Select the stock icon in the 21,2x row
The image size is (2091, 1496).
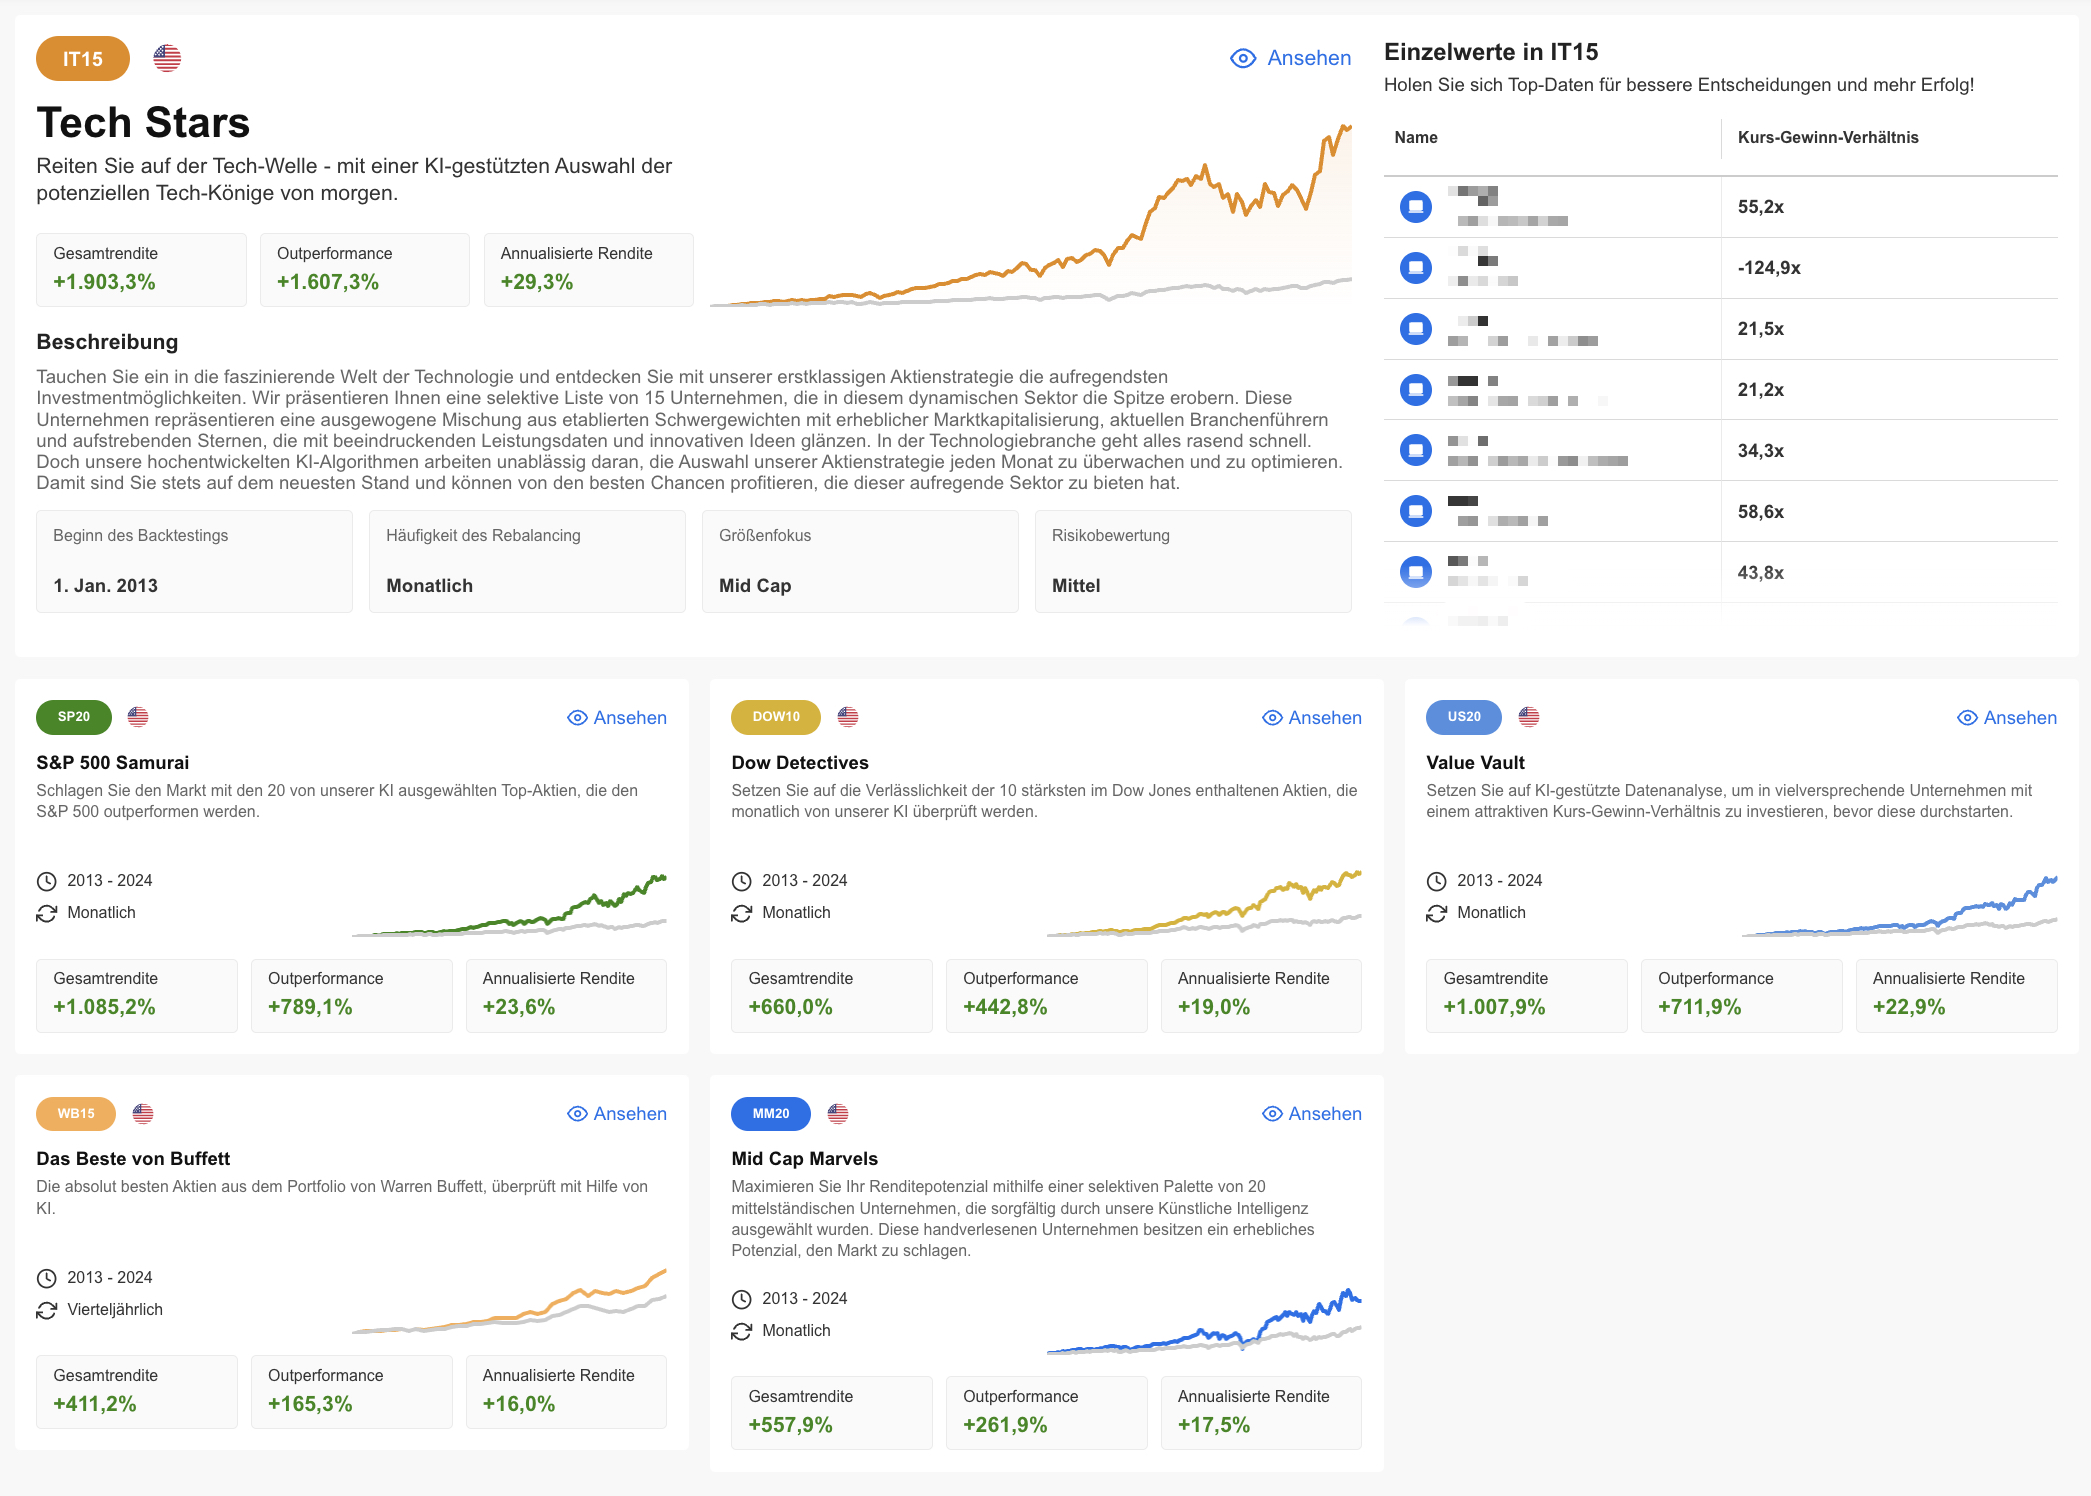(x=1415, y=390)
